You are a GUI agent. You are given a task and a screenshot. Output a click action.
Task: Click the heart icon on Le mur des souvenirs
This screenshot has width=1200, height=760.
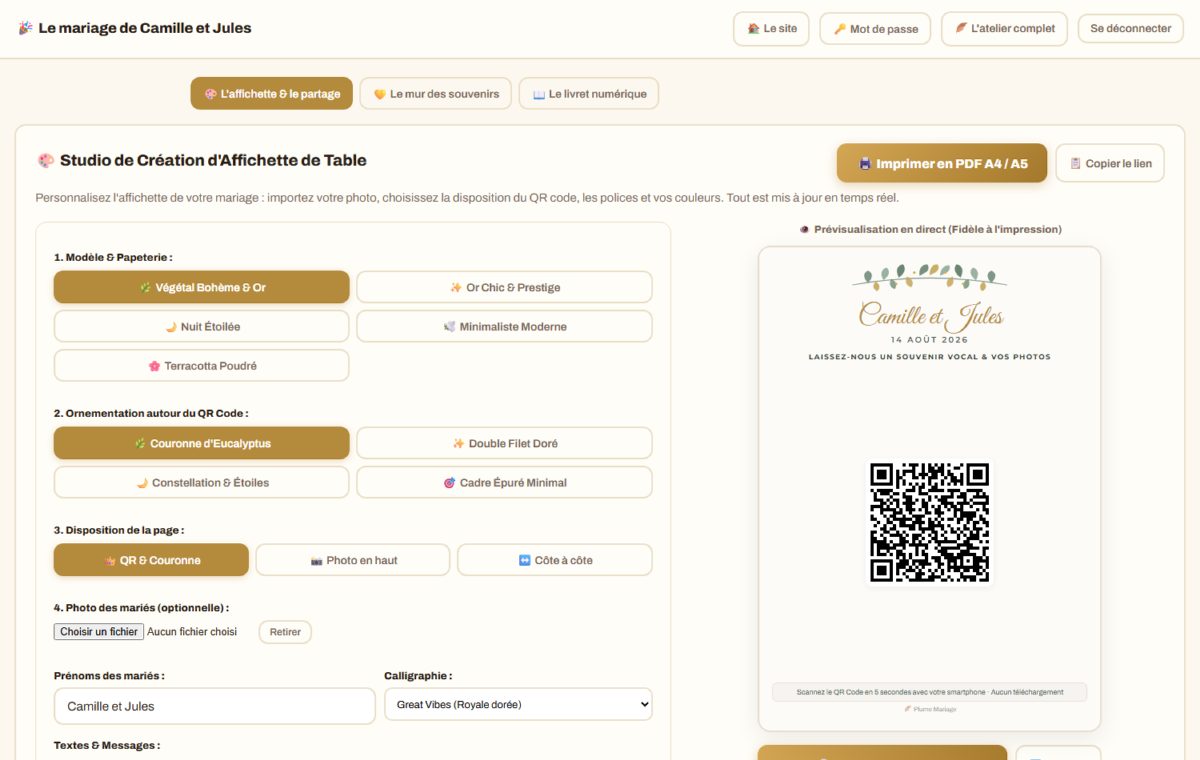(x=380, y=94)
